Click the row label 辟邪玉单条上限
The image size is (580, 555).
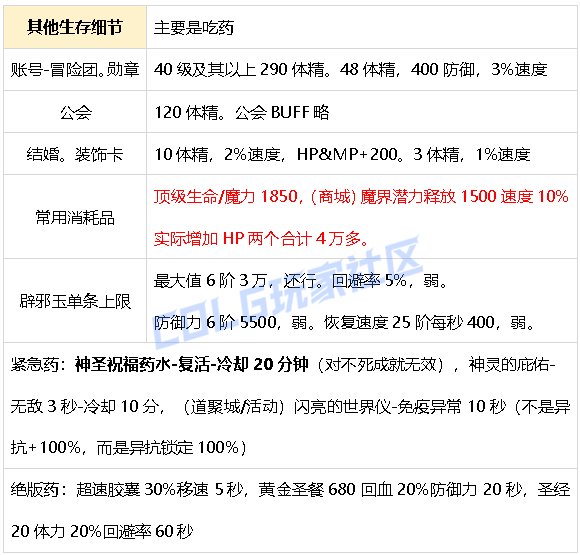(75, 301)
